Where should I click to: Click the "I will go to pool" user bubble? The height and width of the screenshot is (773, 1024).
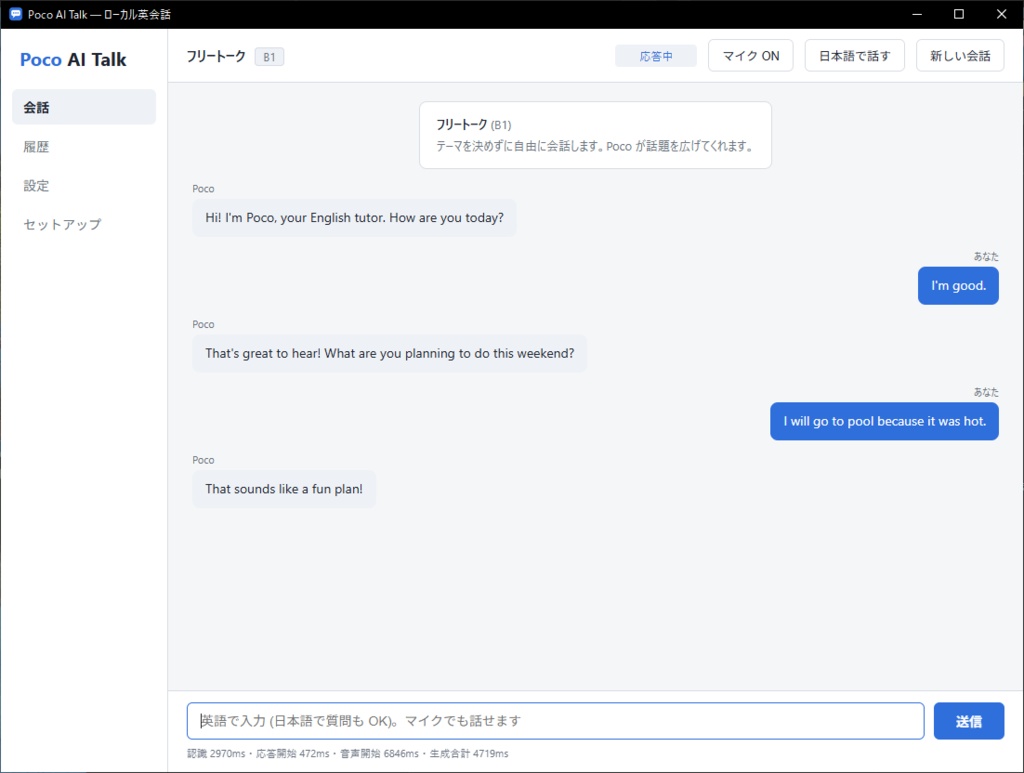[884, 421]
